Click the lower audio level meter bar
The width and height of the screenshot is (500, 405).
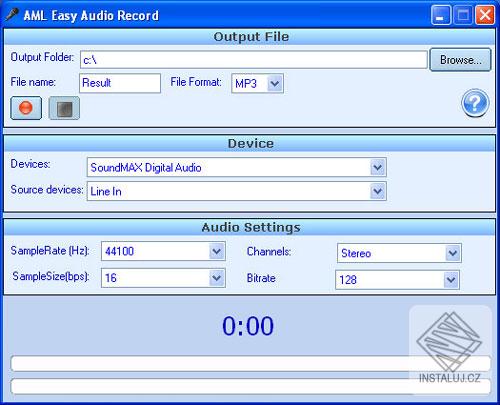[251, 386]
